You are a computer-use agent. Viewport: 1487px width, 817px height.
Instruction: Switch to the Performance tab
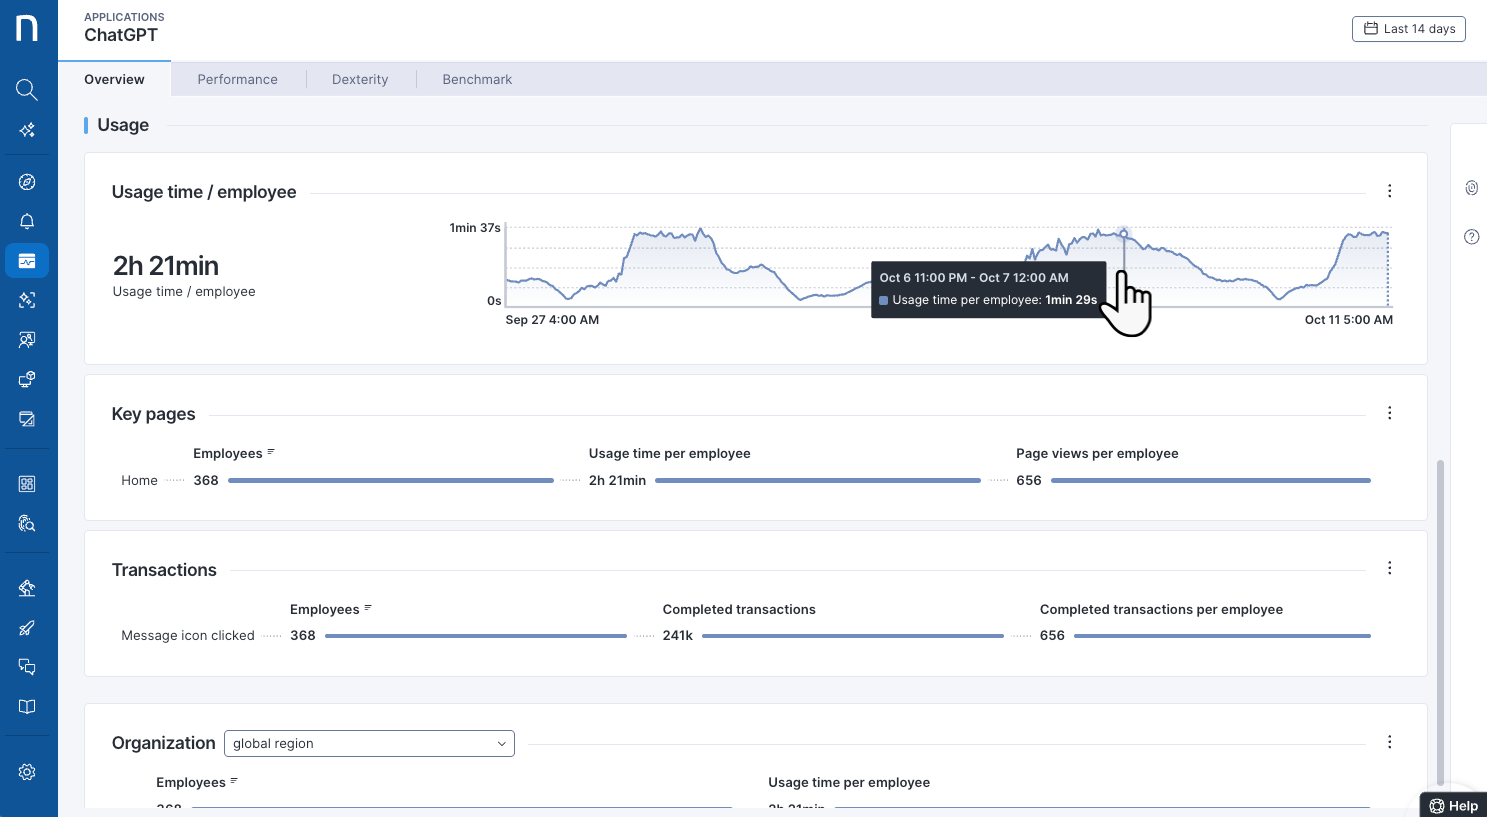[x=237, y=79]
